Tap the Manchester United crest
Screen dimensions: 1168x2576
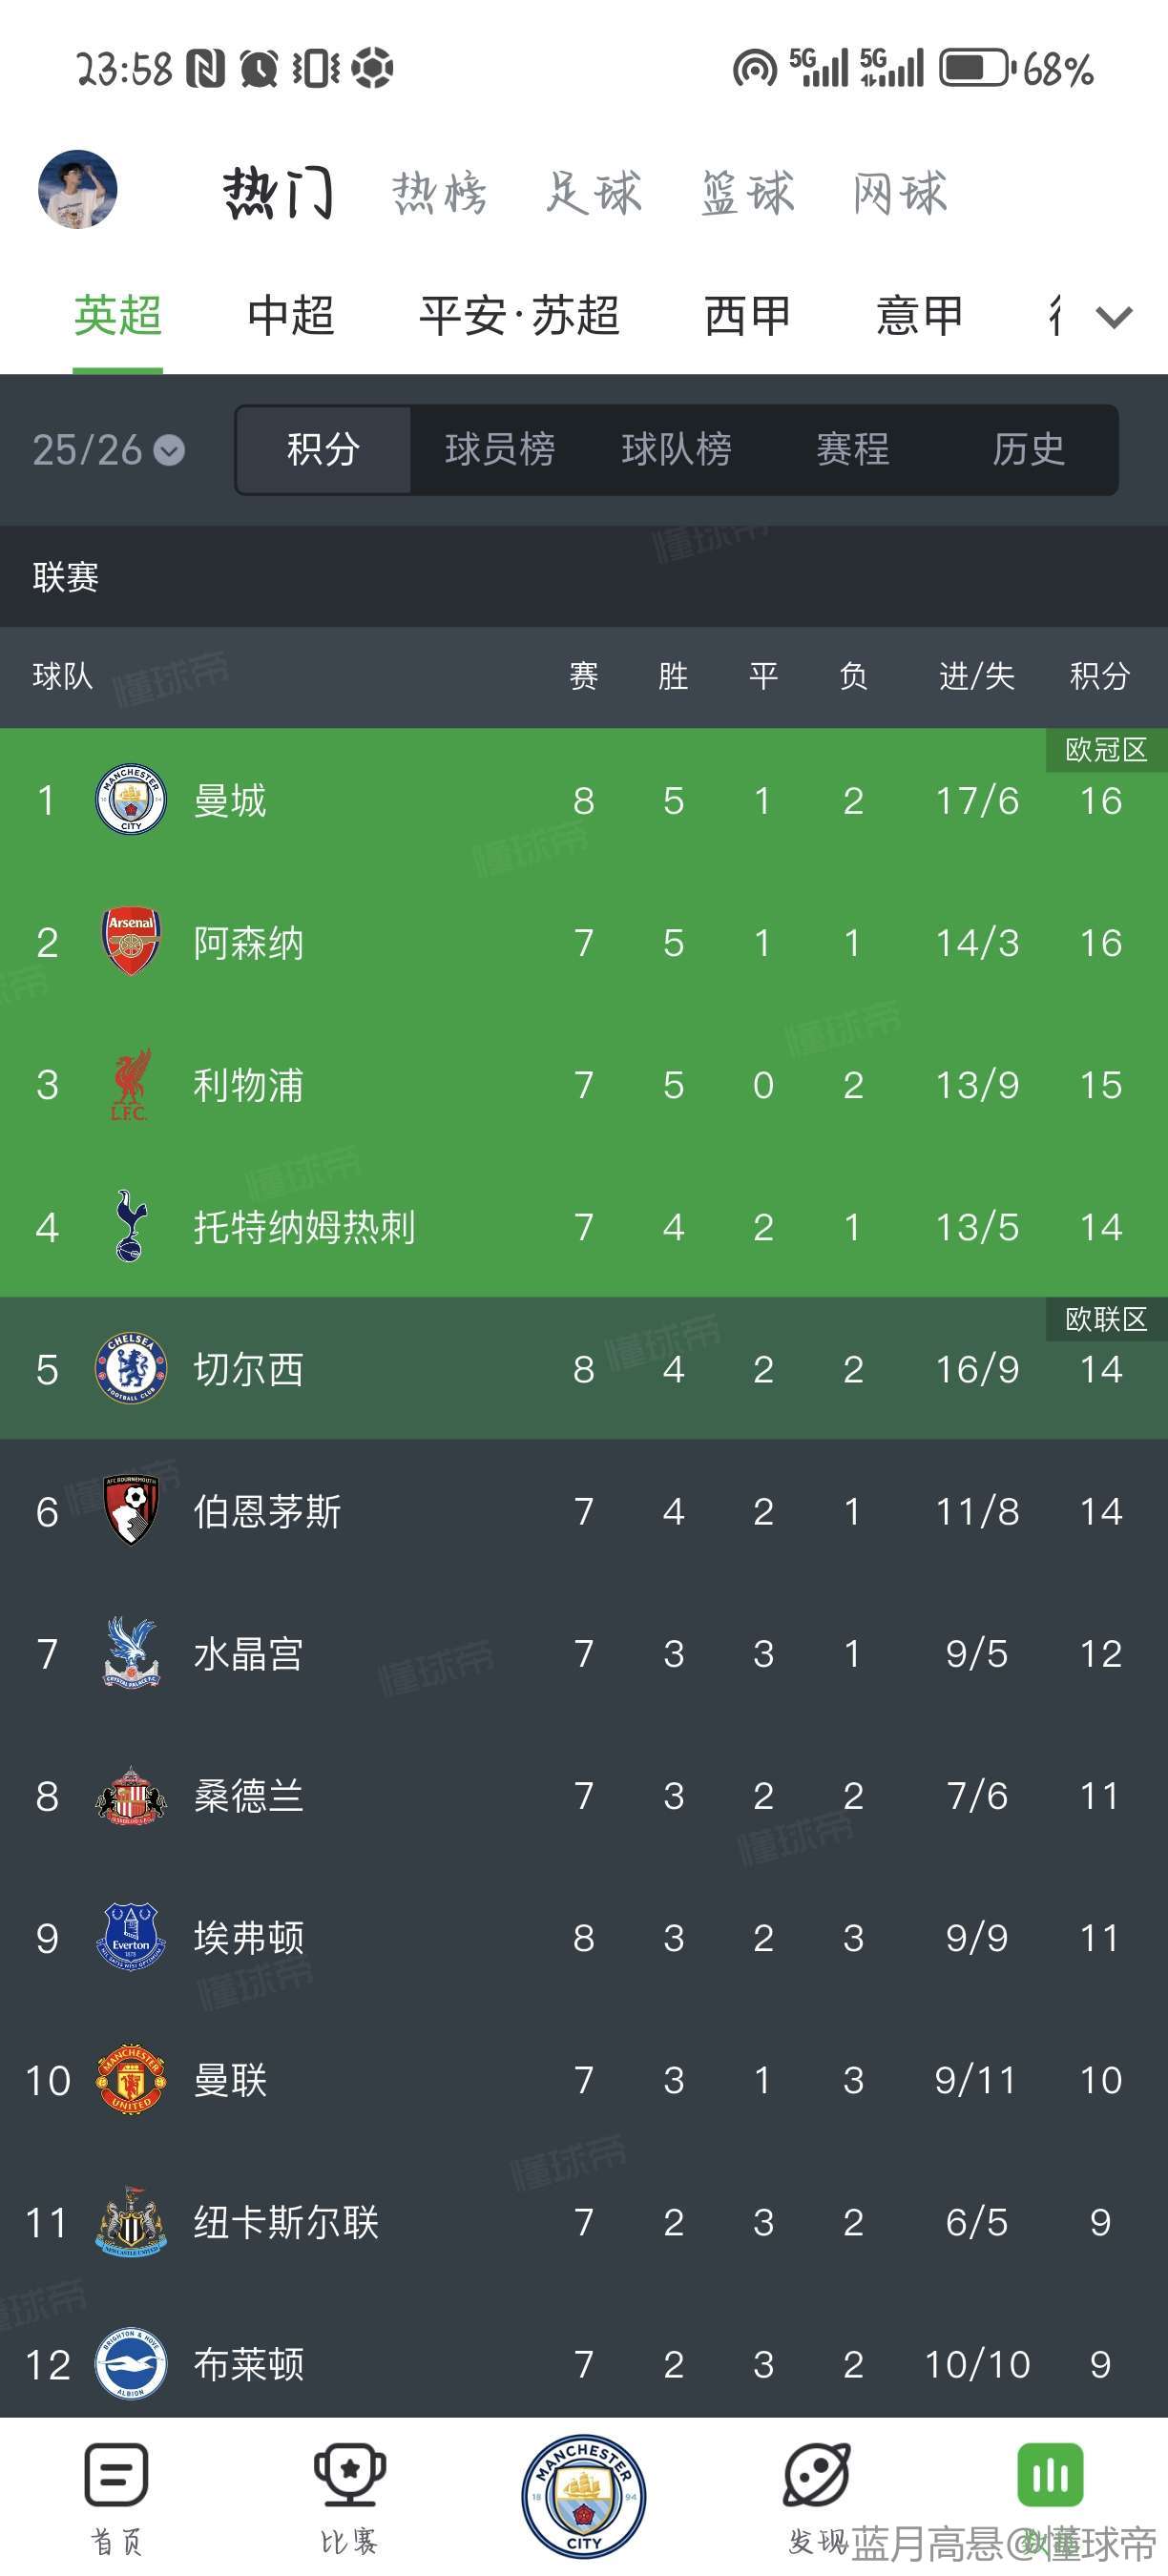(x=131, y=2080)
